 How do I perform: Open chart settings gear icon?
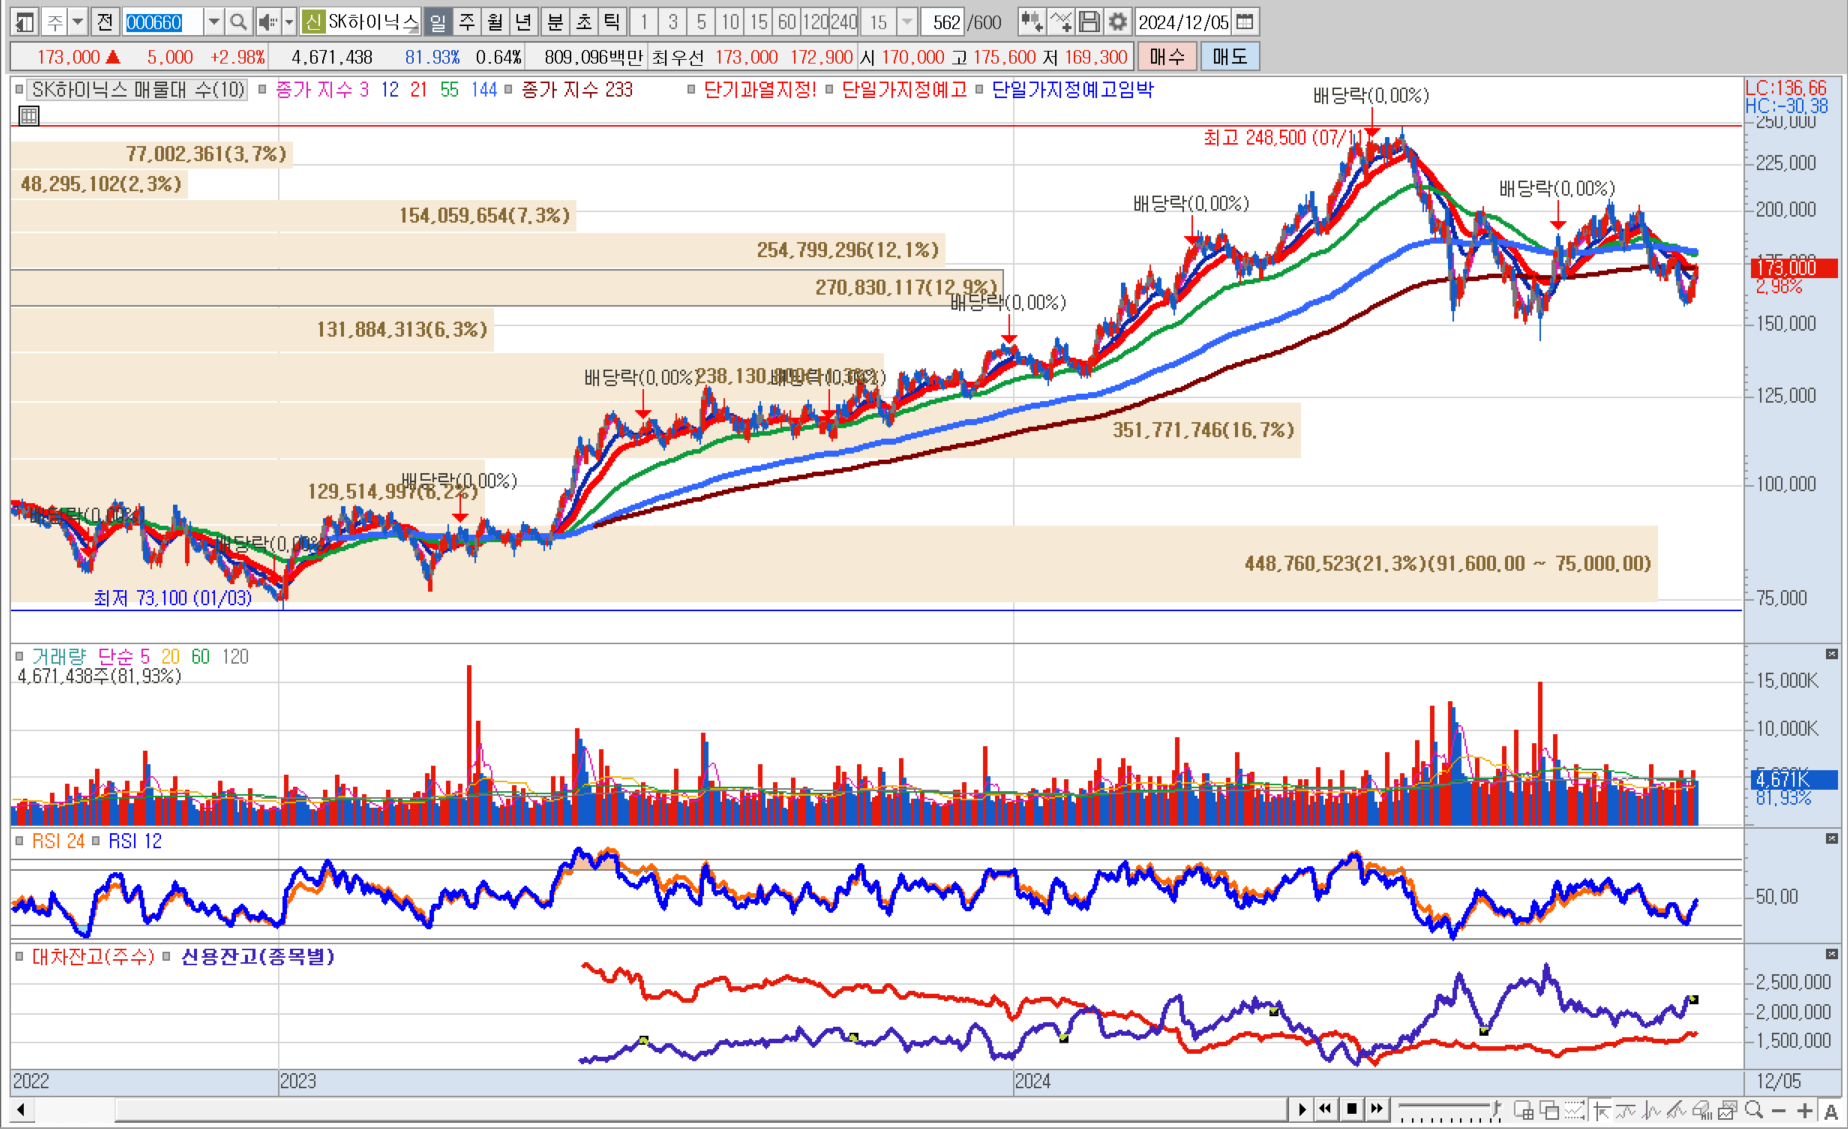1118,21
